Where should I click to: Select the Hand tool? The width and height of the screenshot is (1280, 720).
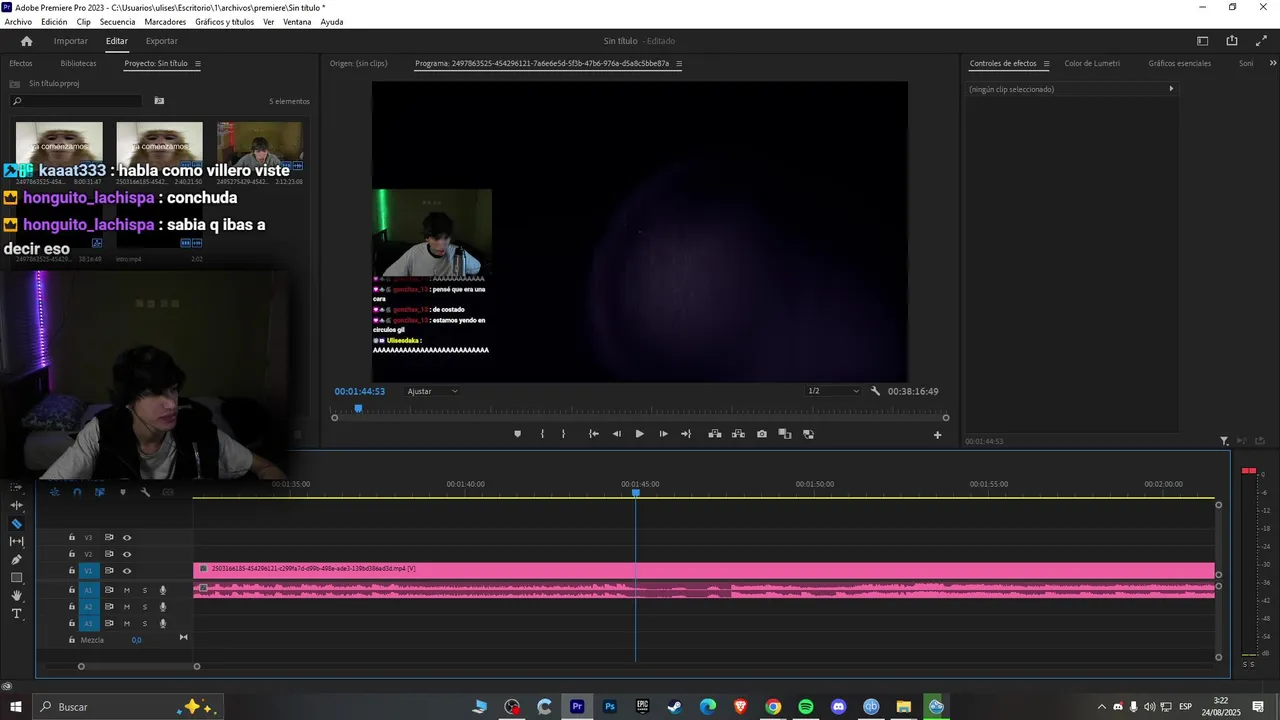[x=16, y=595]
